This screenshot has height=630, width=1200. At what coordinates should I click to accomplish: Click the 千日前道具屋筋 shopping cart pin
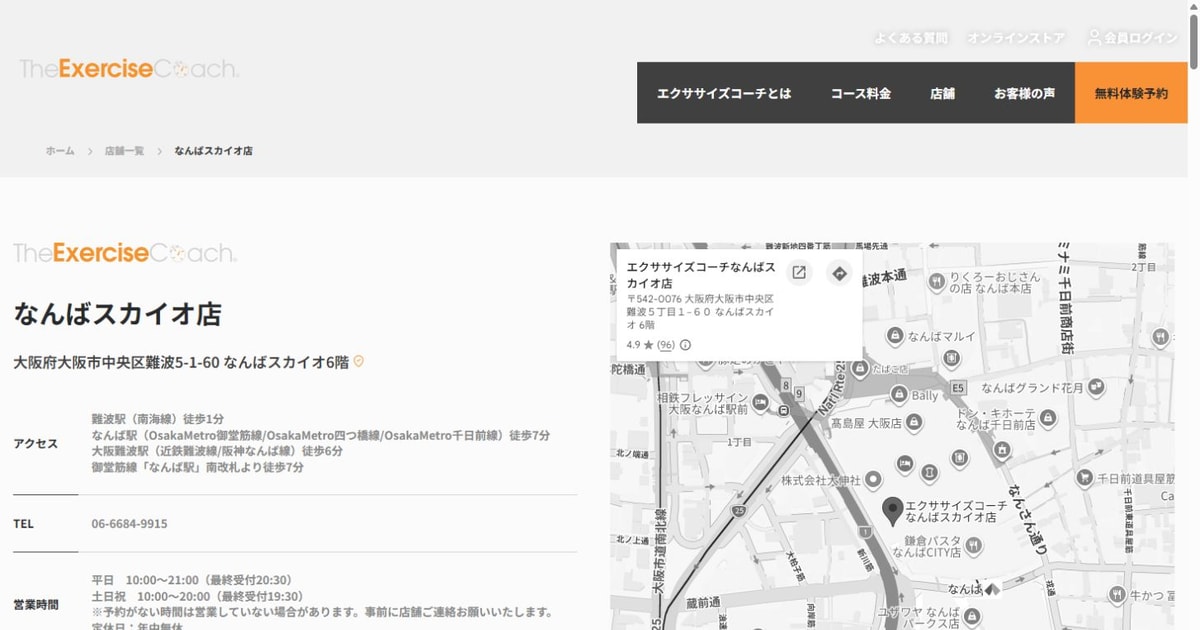click(1084, 479)
